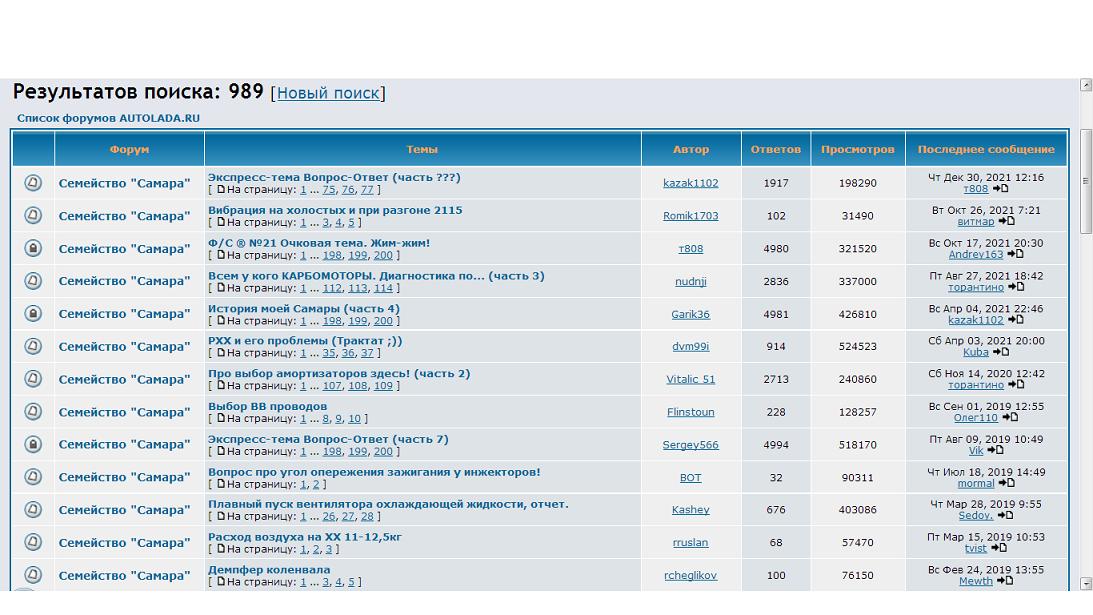Image resolution: width=1093 pixels, height=615 pixels.
Task: Go to page 37 of РХХ и его проблемы
Action: [367, 353]
